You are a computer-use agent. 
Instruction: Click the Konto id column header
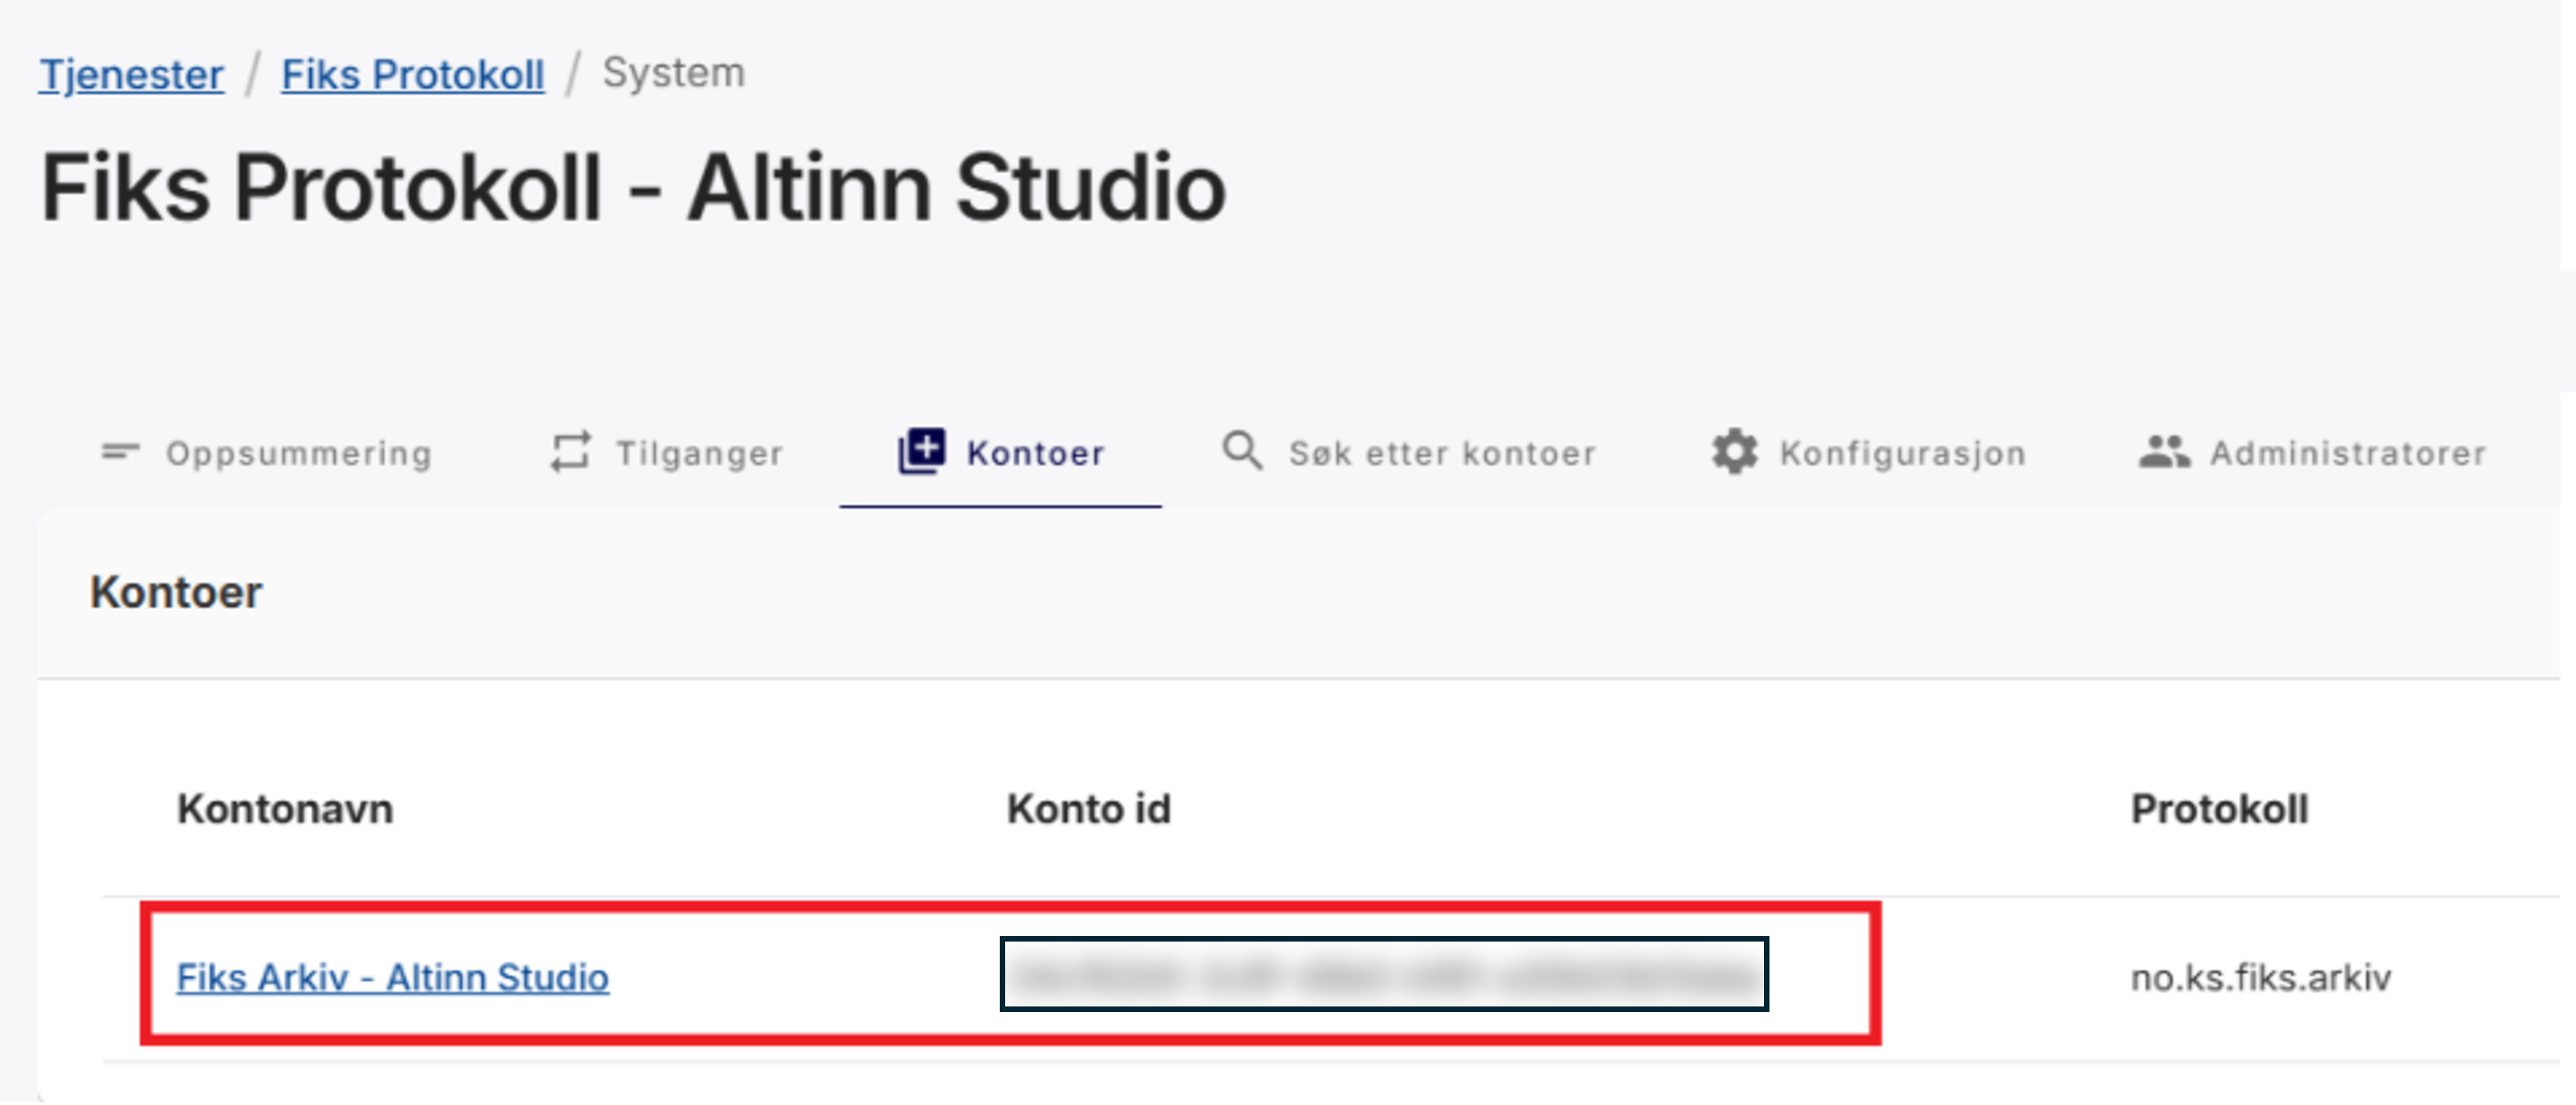point(1088,808)
